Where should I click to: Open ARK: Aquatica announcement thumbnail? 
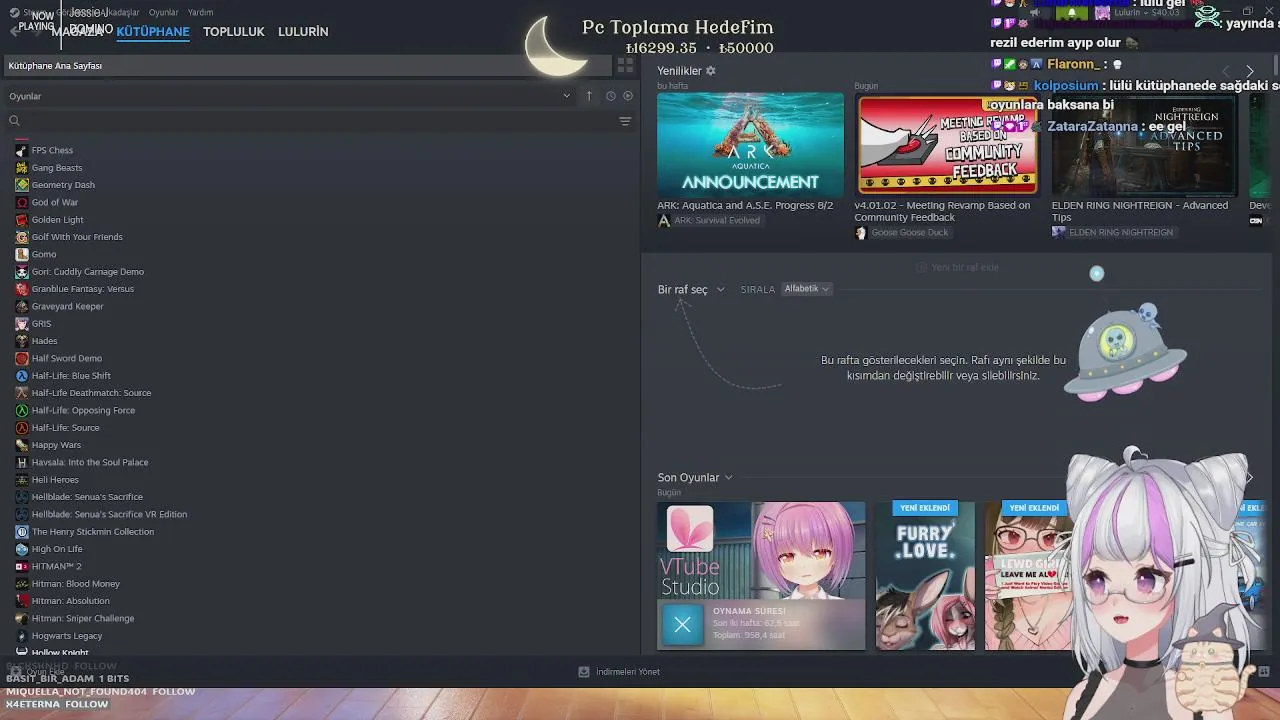750,144
